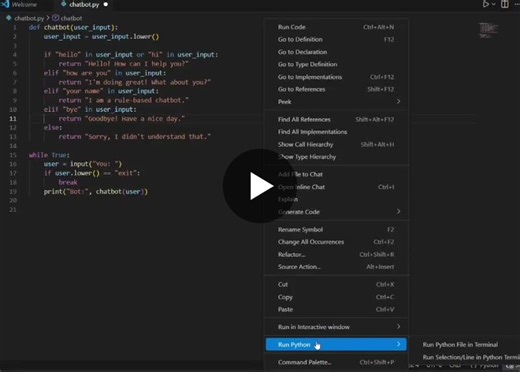The height and width of the screenshot is (372, 520).
Task: Select Copy from the context menu
Action: coord(336,297)
